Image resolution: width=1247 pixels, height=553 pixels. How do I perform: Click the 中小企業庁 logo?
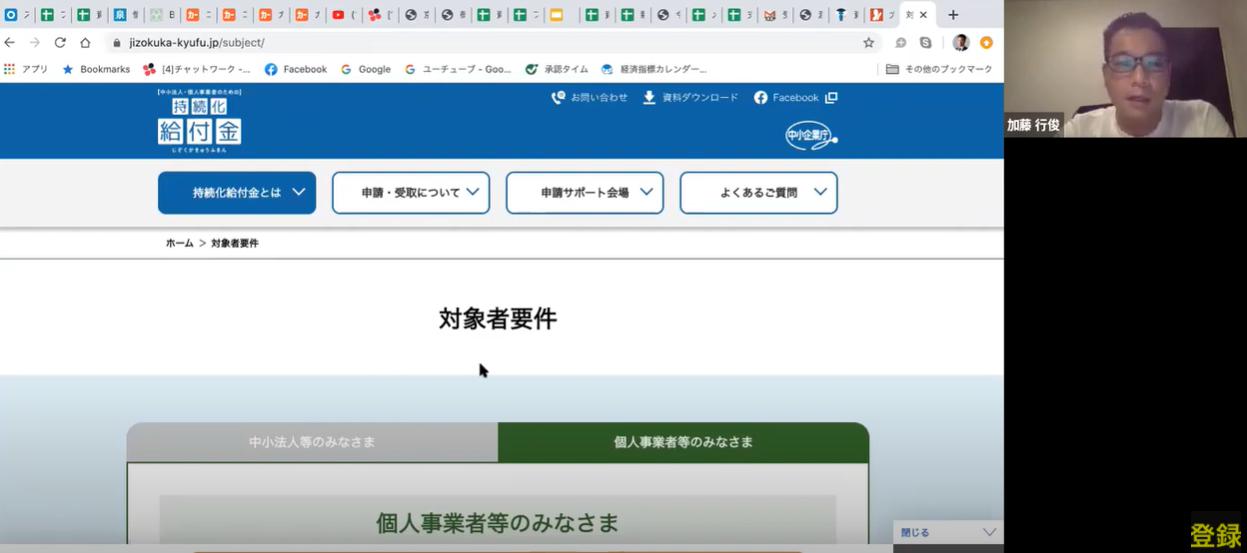pyautogui.click(x=811, y=135)
